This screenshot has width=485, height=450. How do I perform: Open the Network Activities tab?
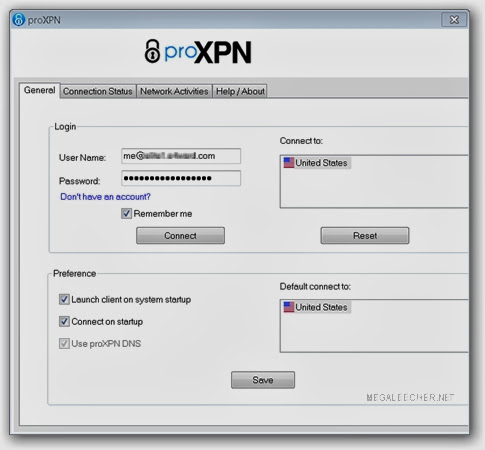(x=174, y=91)
